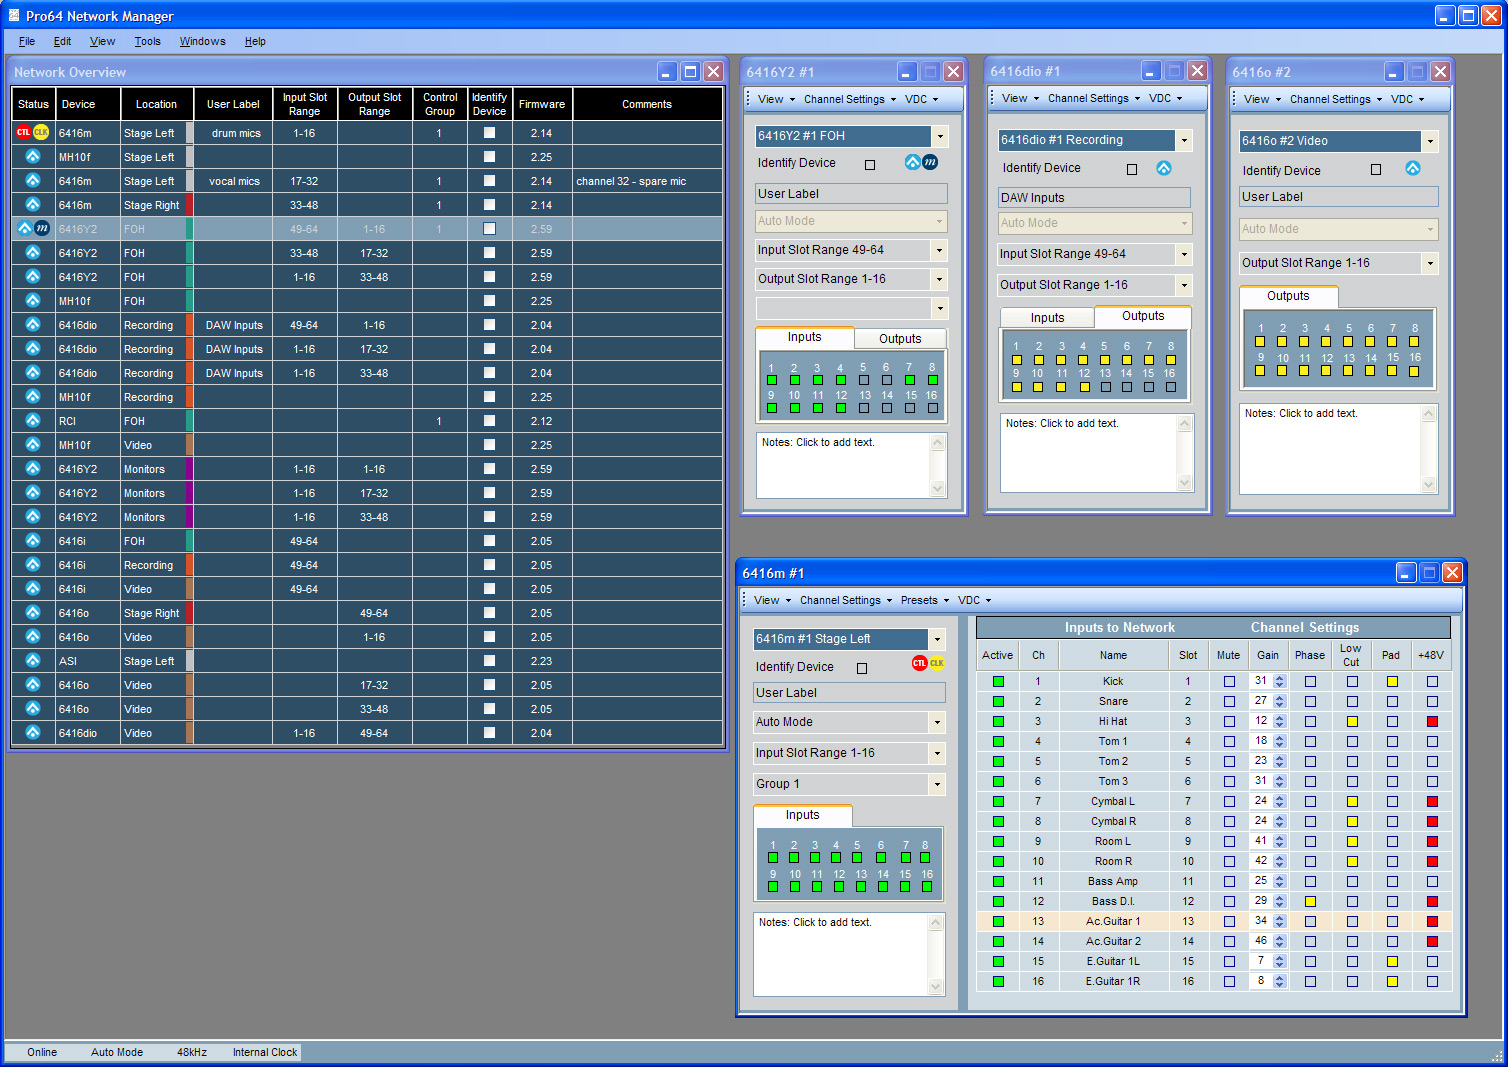The height and width of the screenshot is (1067, 1508).
Task: Click status icon of 6416dio Video row
Action: click(33, 732)
